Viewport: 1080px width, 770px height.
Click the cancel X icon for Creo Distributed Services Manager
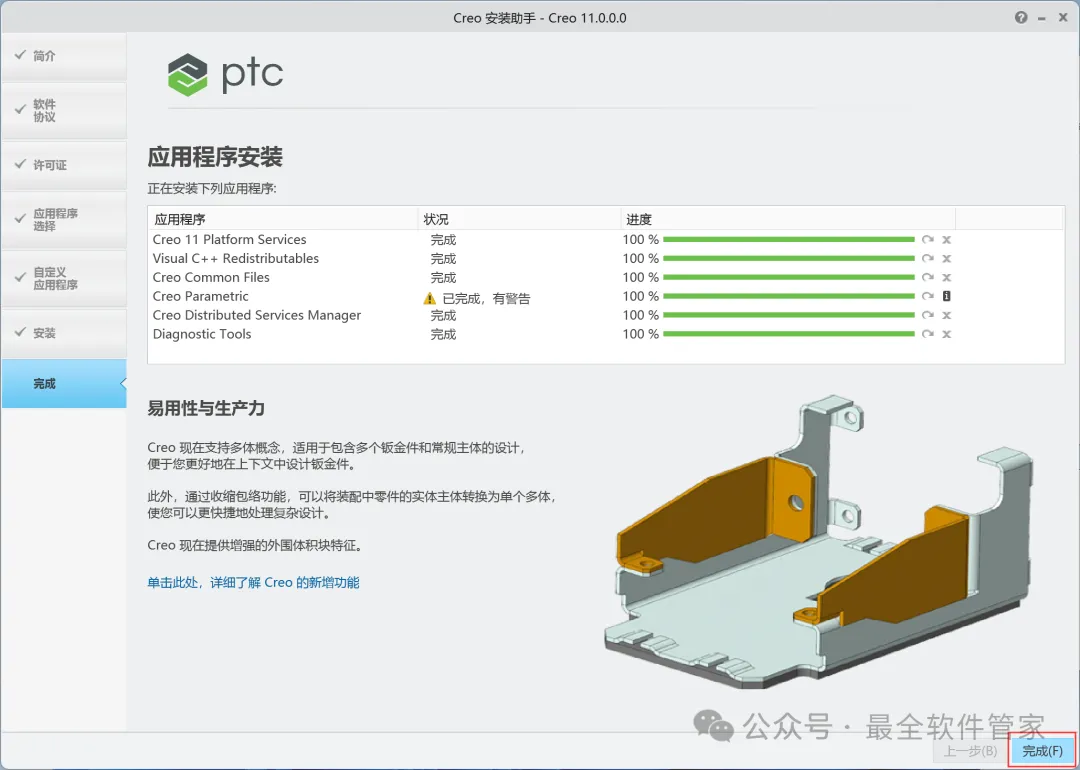click(946, 315)
